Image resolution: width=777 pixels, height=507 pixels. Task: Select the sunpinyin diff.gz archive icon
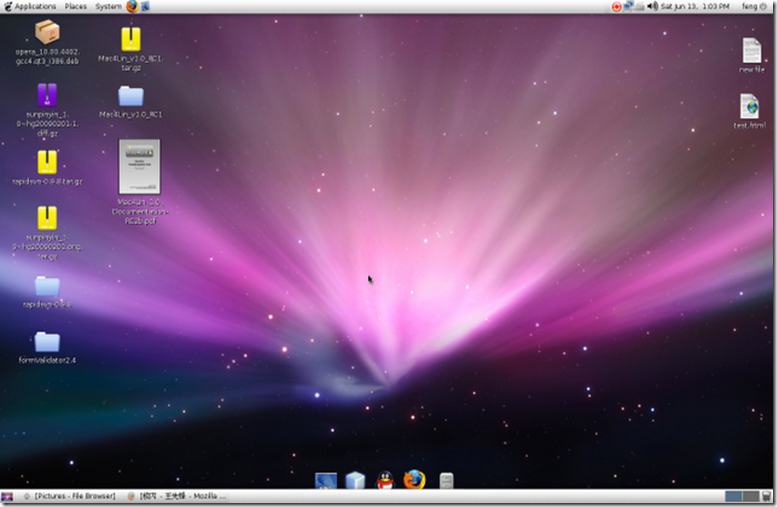47,95
